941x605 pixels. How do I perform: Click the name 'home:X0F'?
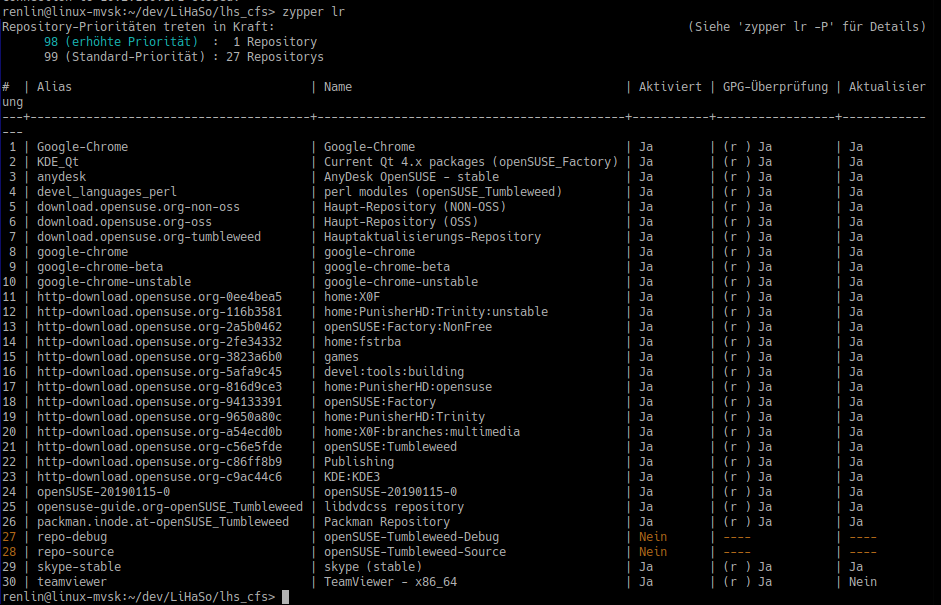(x=352, y=296)
